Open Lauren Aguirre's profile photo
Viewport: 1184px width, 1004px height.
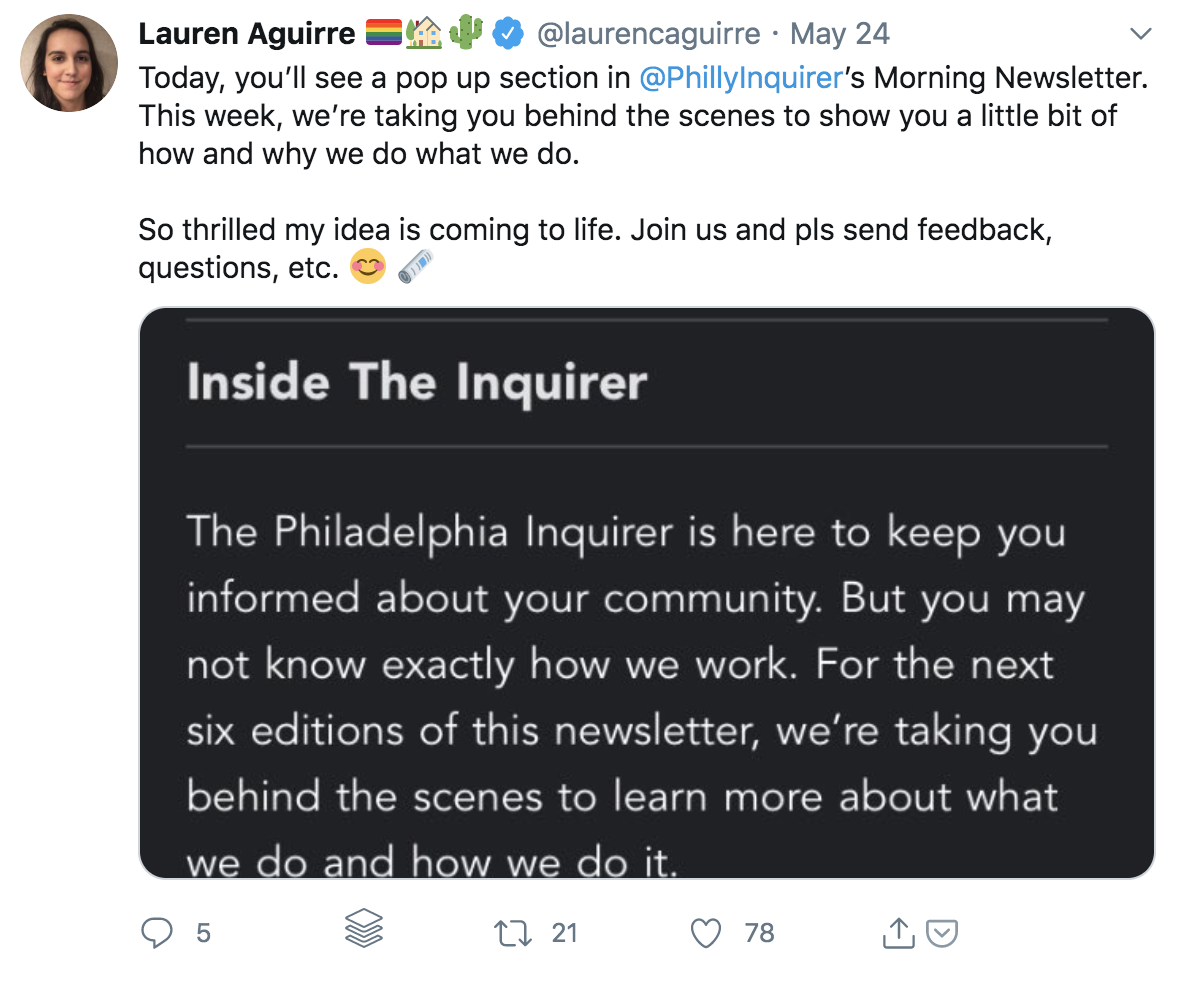[69, 63]
